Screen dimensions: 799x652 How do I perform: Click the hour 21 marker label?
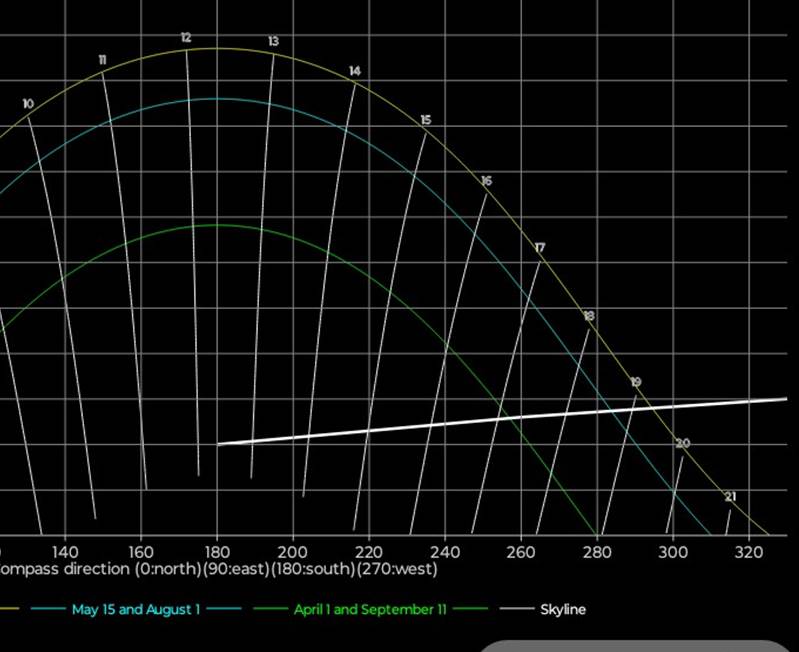(730, 497)
